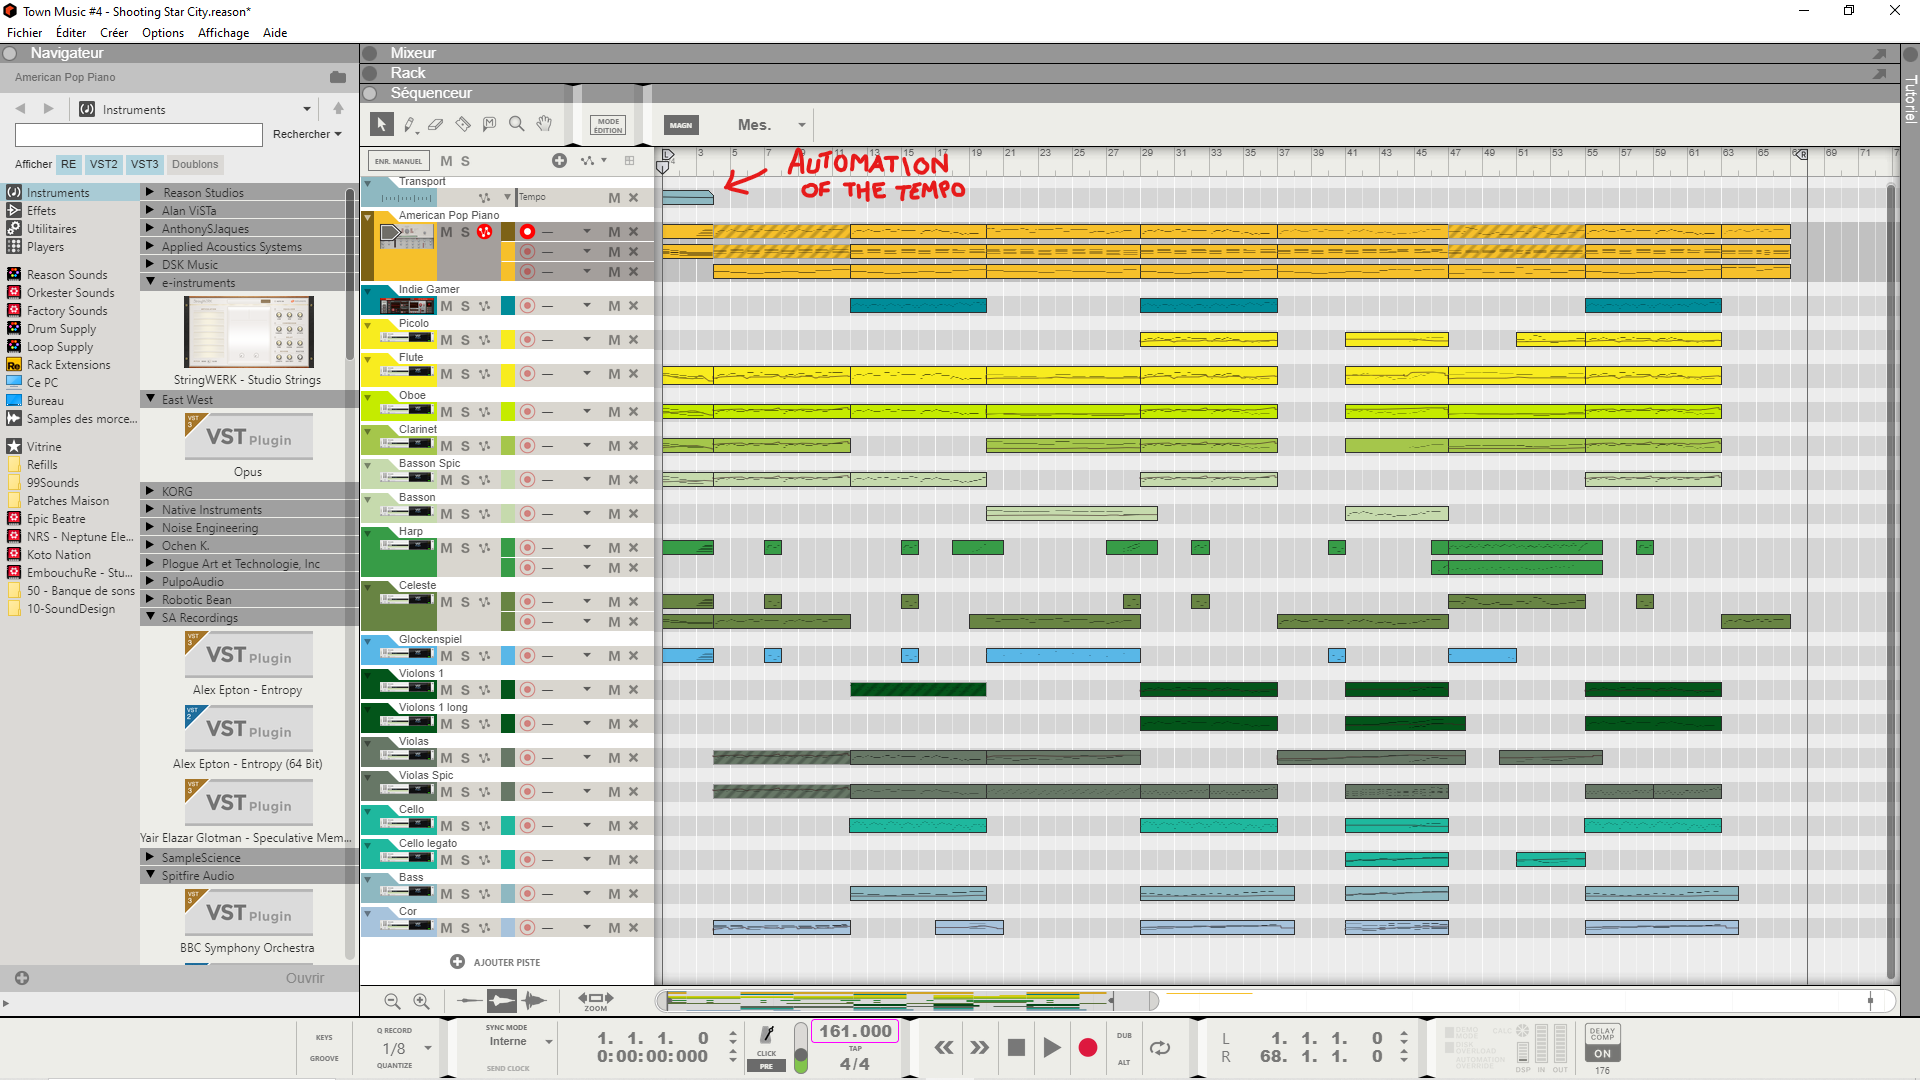
Task: Select the Magnifying glass tool
Action: [517, 124]
